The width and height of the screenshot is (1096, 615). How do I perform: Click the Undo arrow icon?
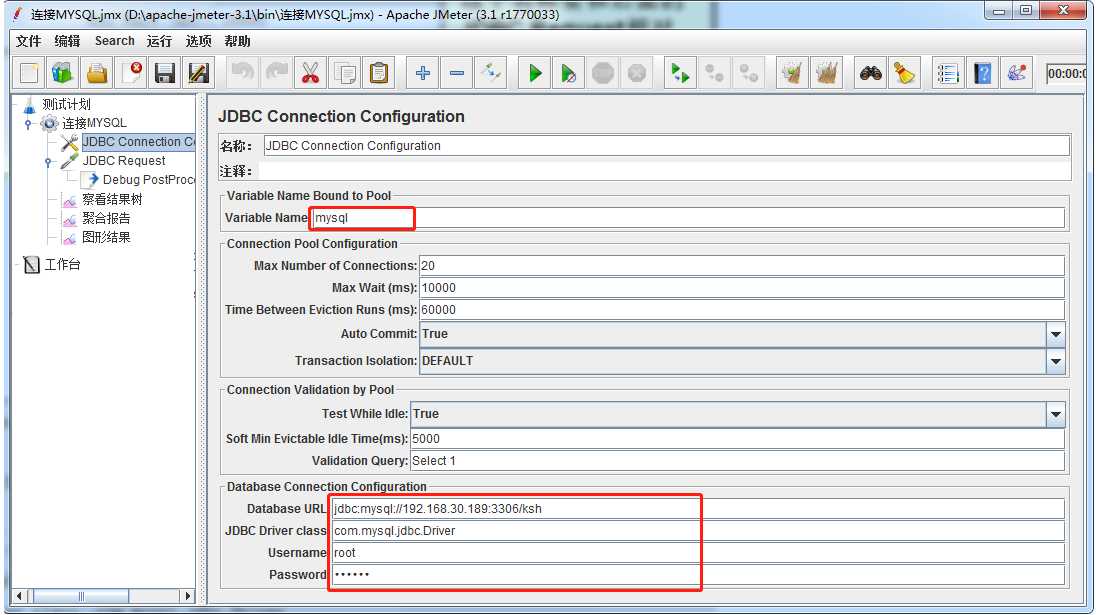(243, 73)
